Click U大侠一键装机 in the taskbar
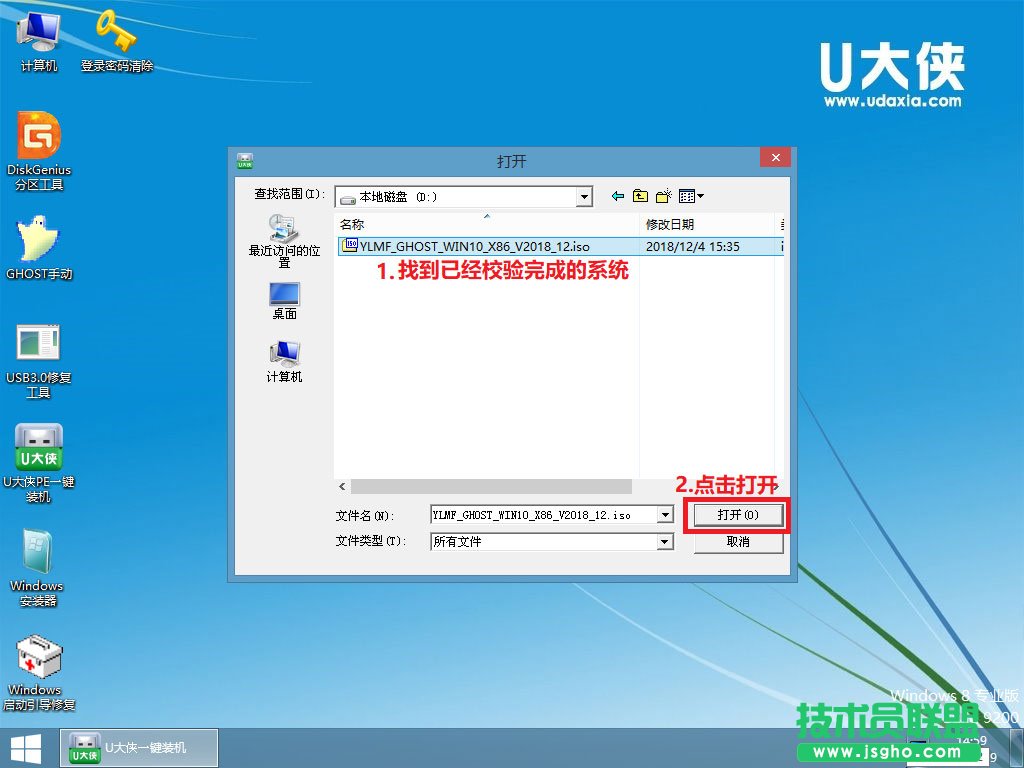This screenshot has width=1024, height=768. (138, 746)
